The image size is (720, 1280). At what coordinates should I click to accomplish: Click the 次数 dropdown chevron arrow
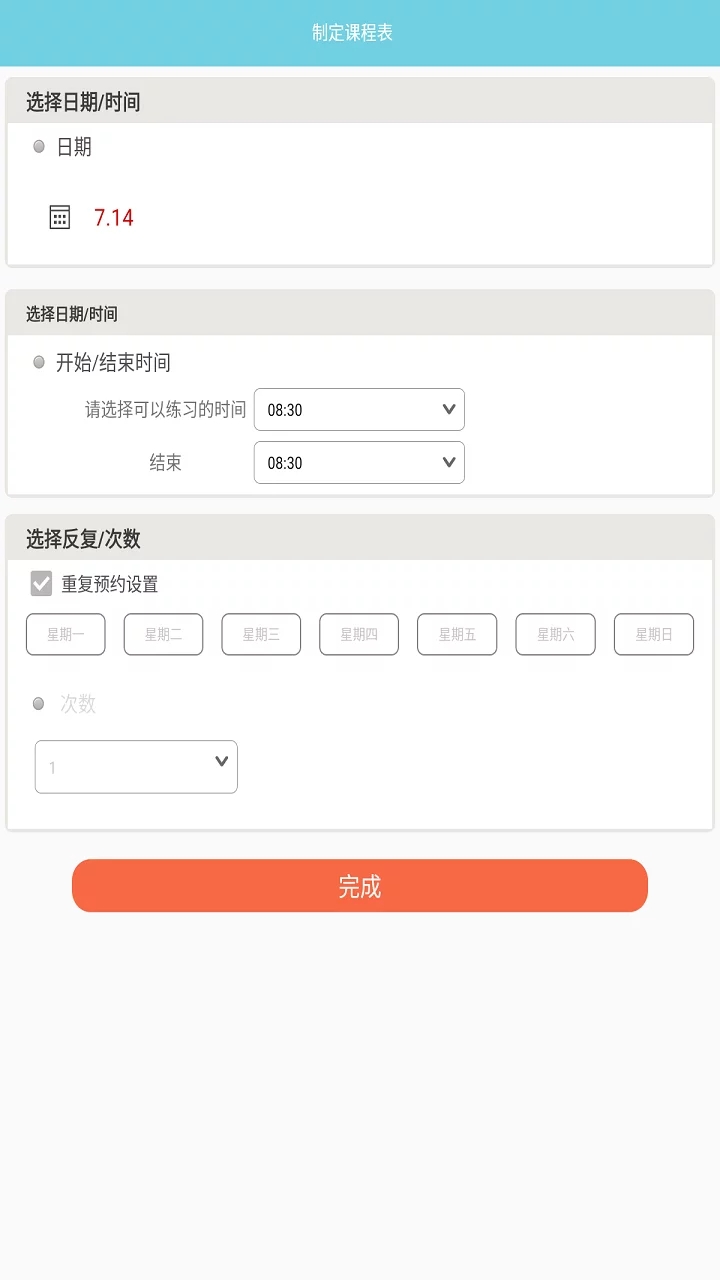(x=222, y=762)
